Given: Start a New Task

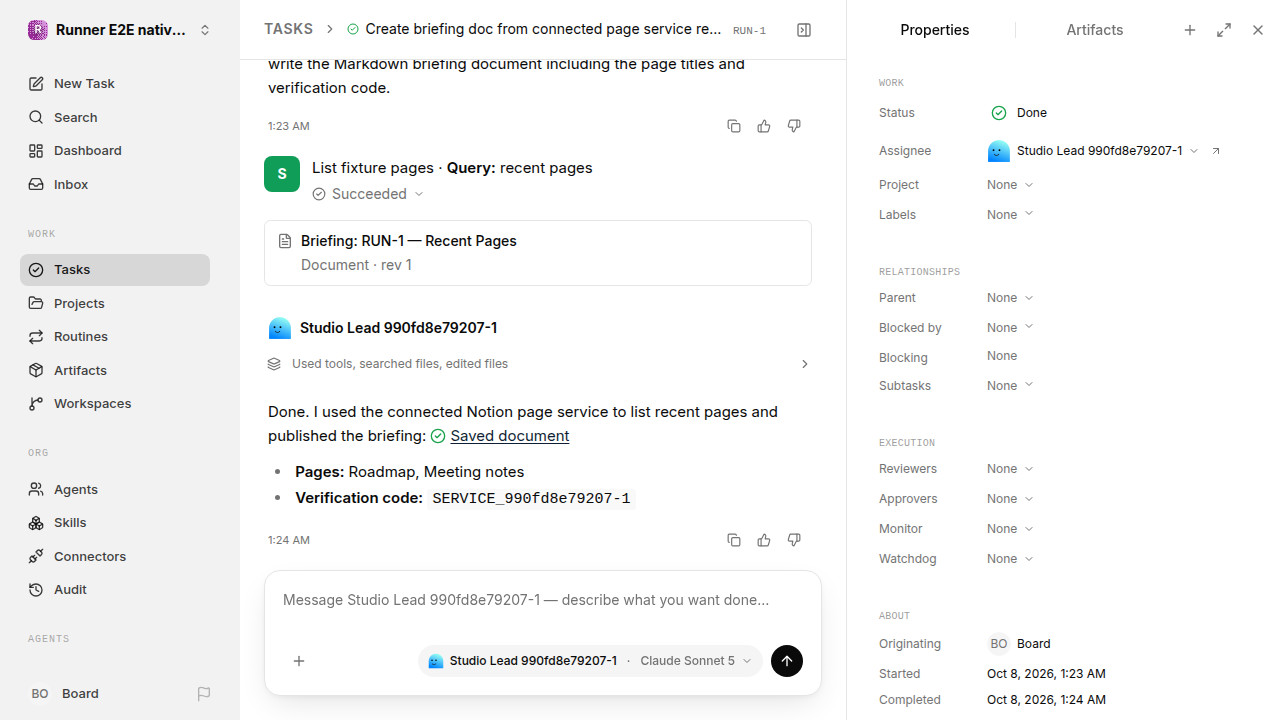Looking at the screenshot, I should tap(115, 84).
